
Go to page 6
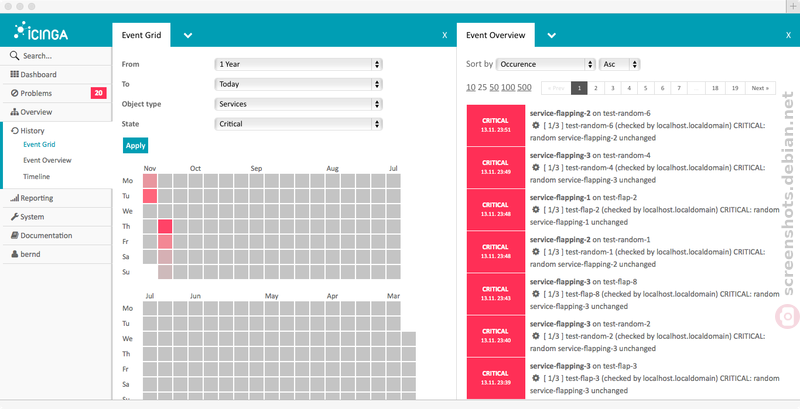(x=662, y=88)
